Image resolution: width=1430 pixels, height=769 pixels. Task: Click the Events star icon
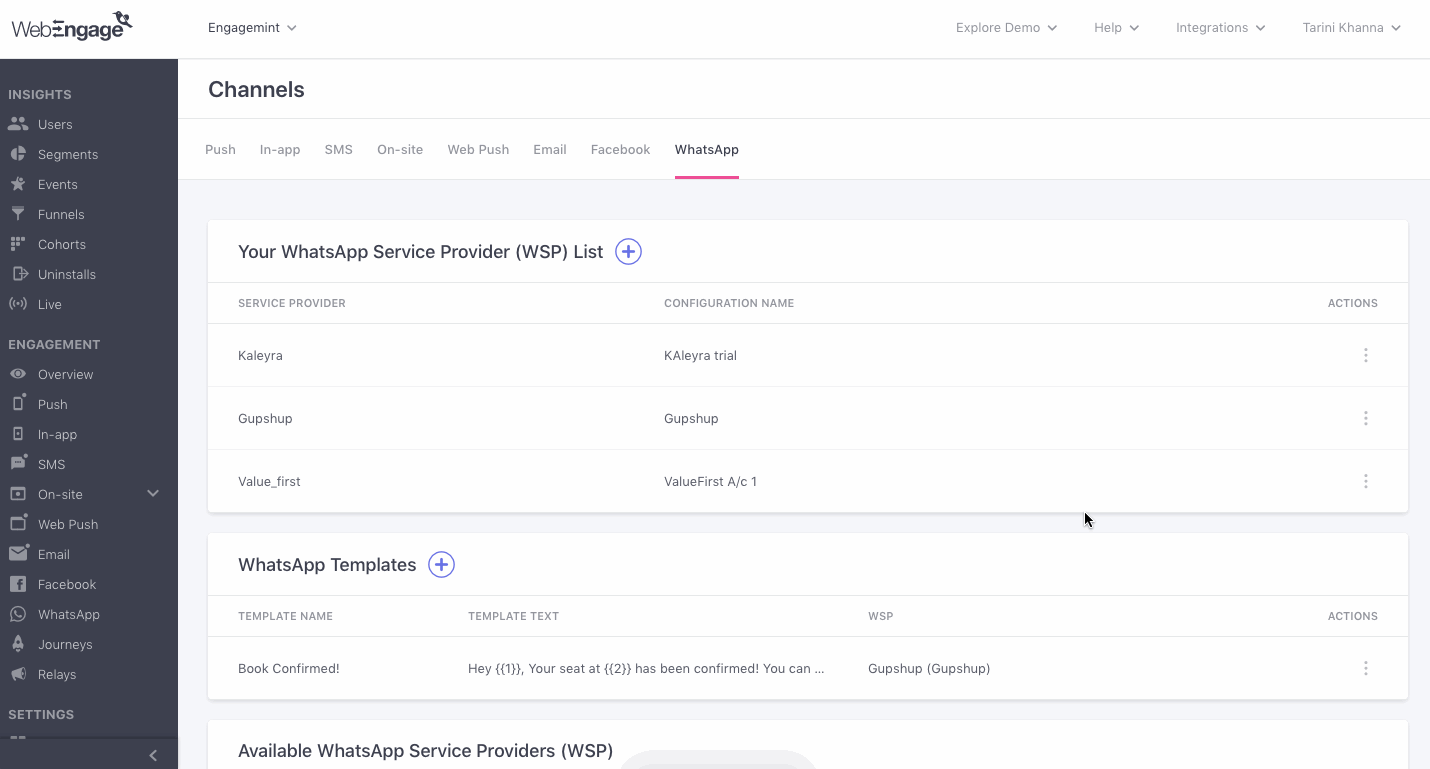click(18, 184)
